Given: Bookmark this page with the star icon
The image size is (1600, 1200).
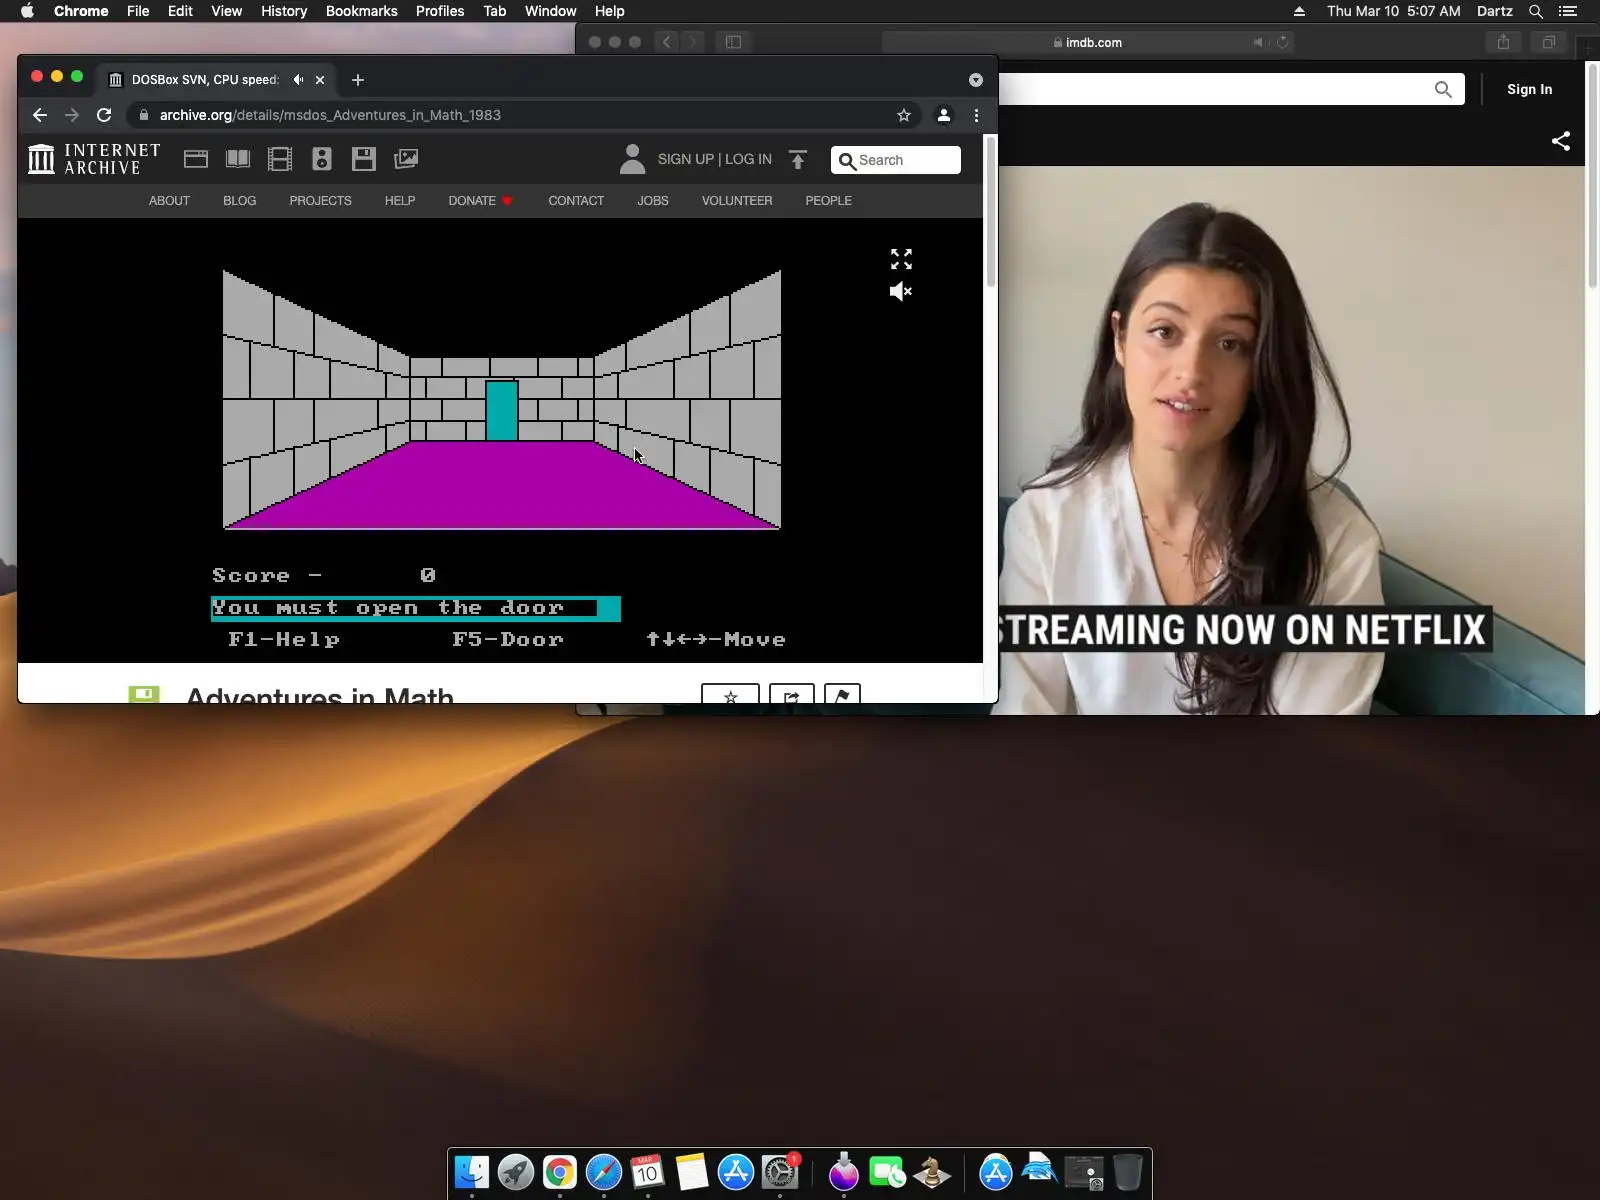Looking at the screenshot, I should (904, 115).
